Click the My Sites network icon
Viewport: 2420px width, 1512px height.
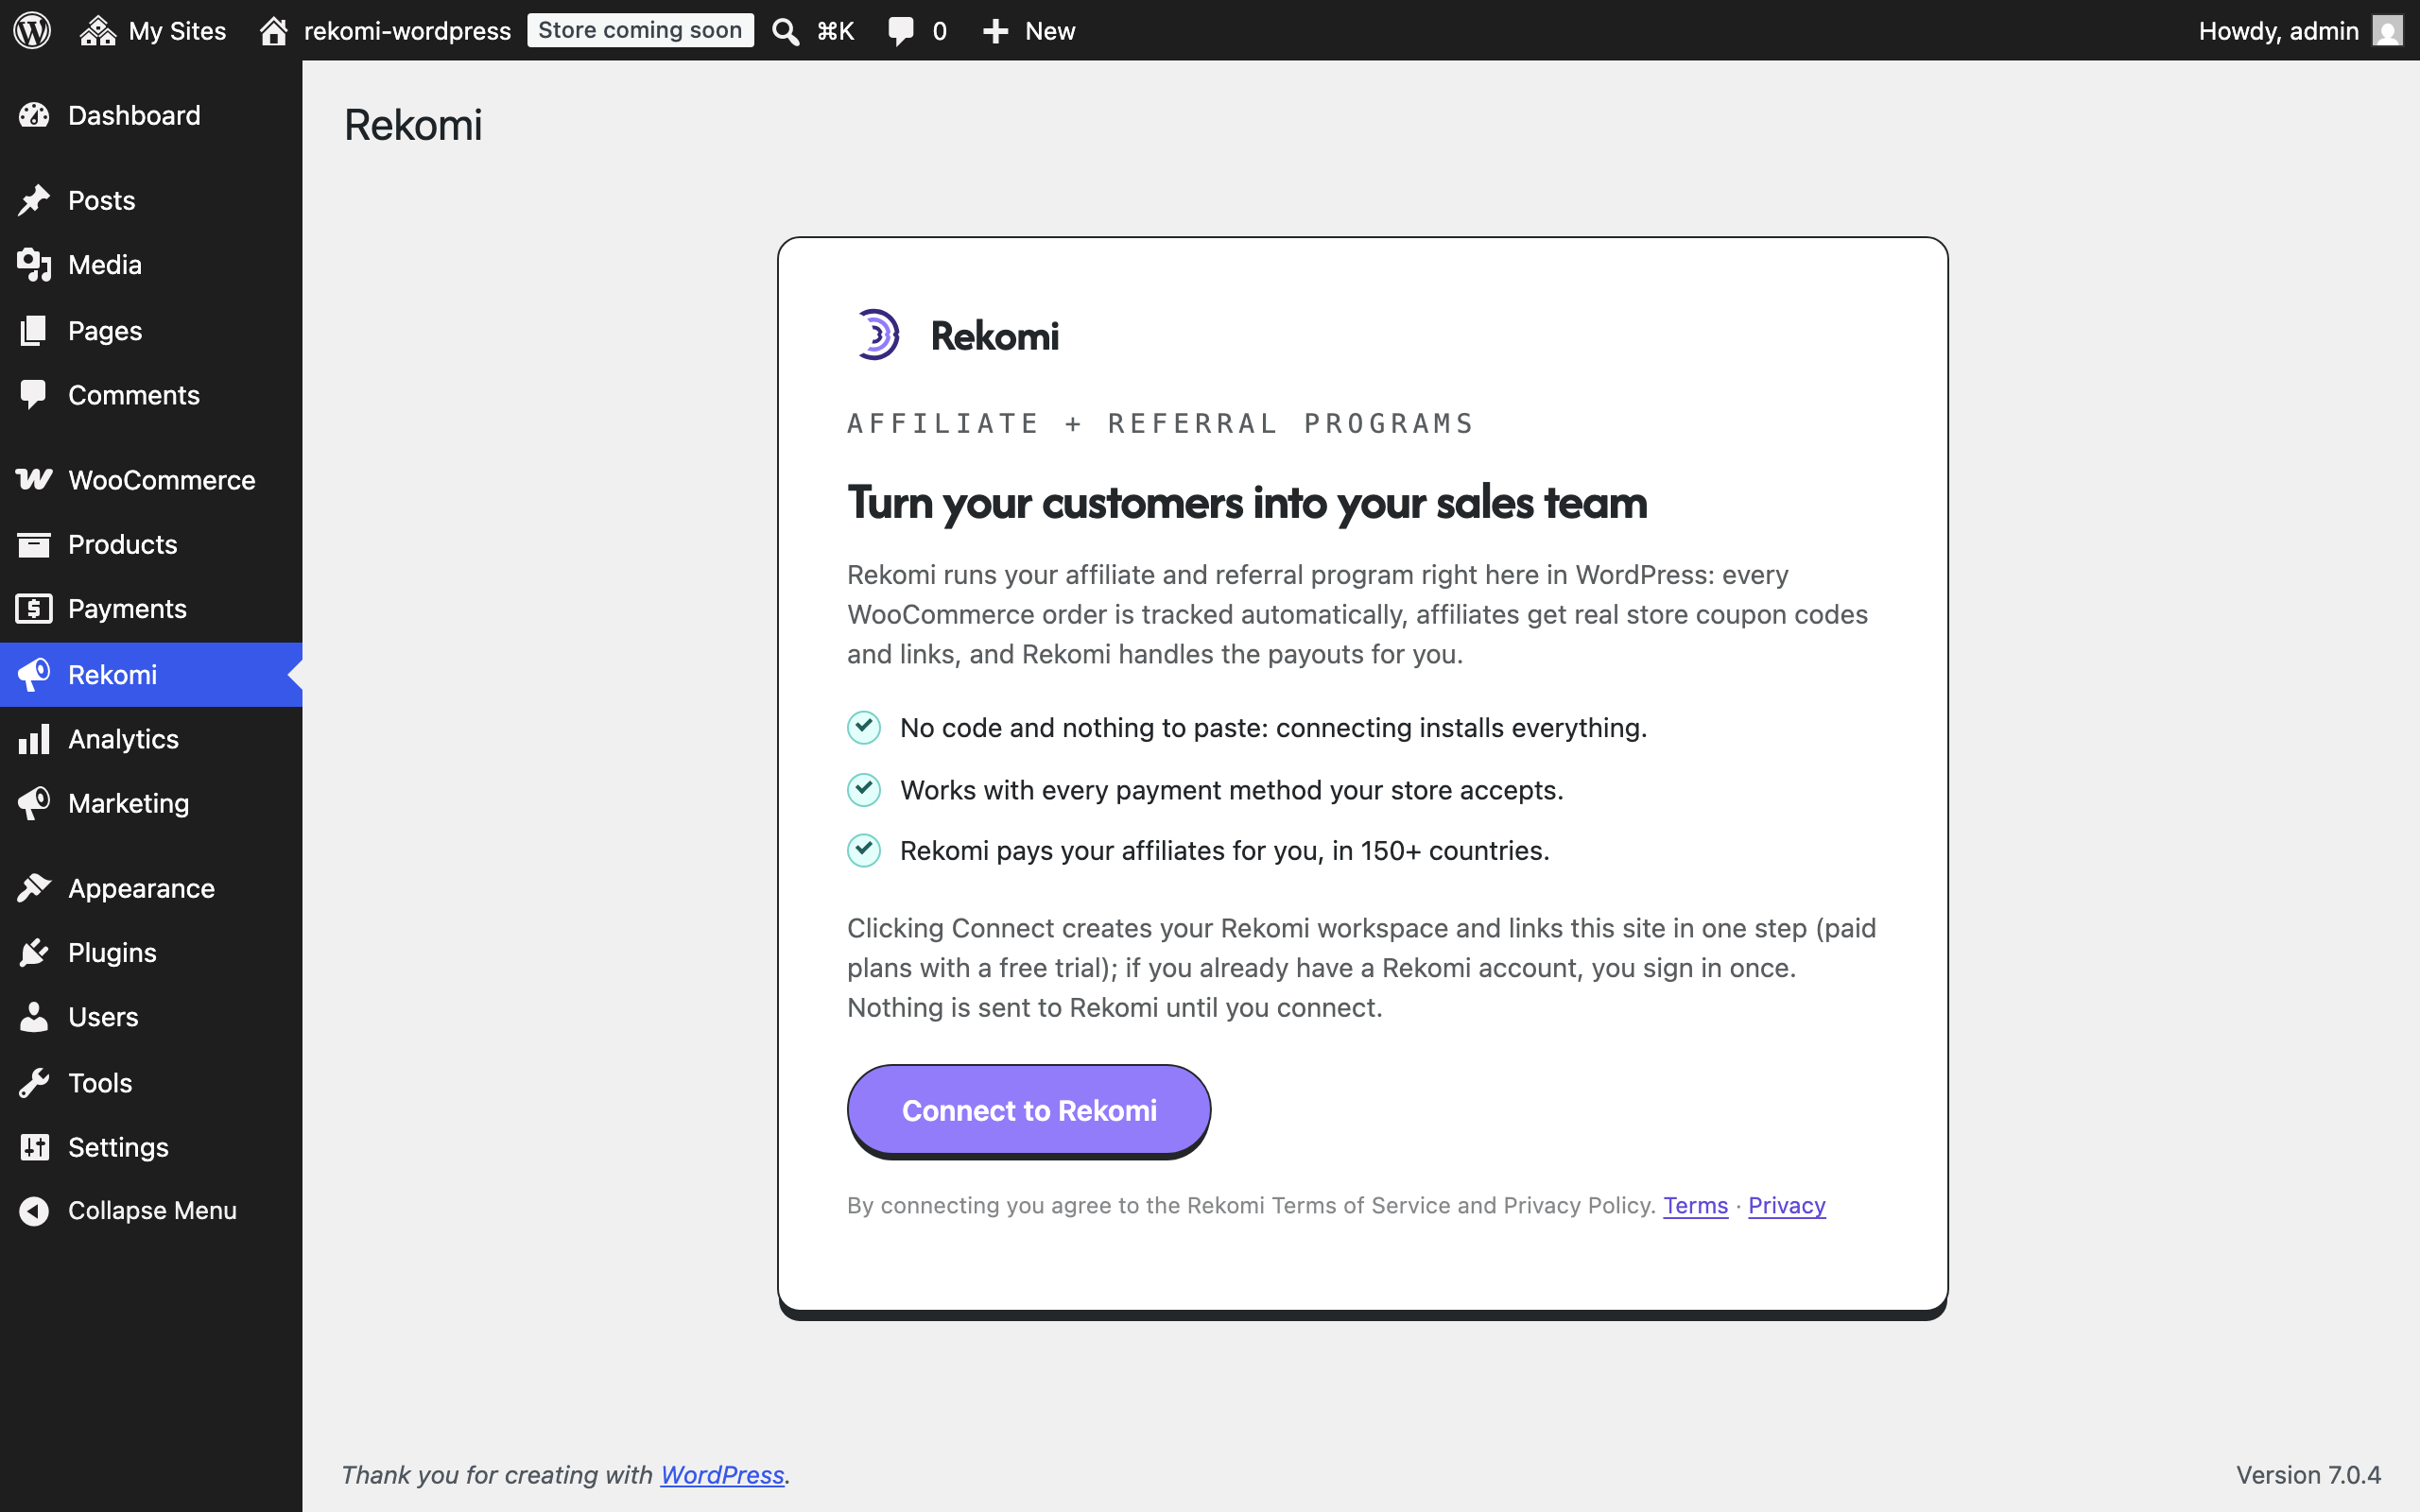pyautogui.click(x=98, y=30)
